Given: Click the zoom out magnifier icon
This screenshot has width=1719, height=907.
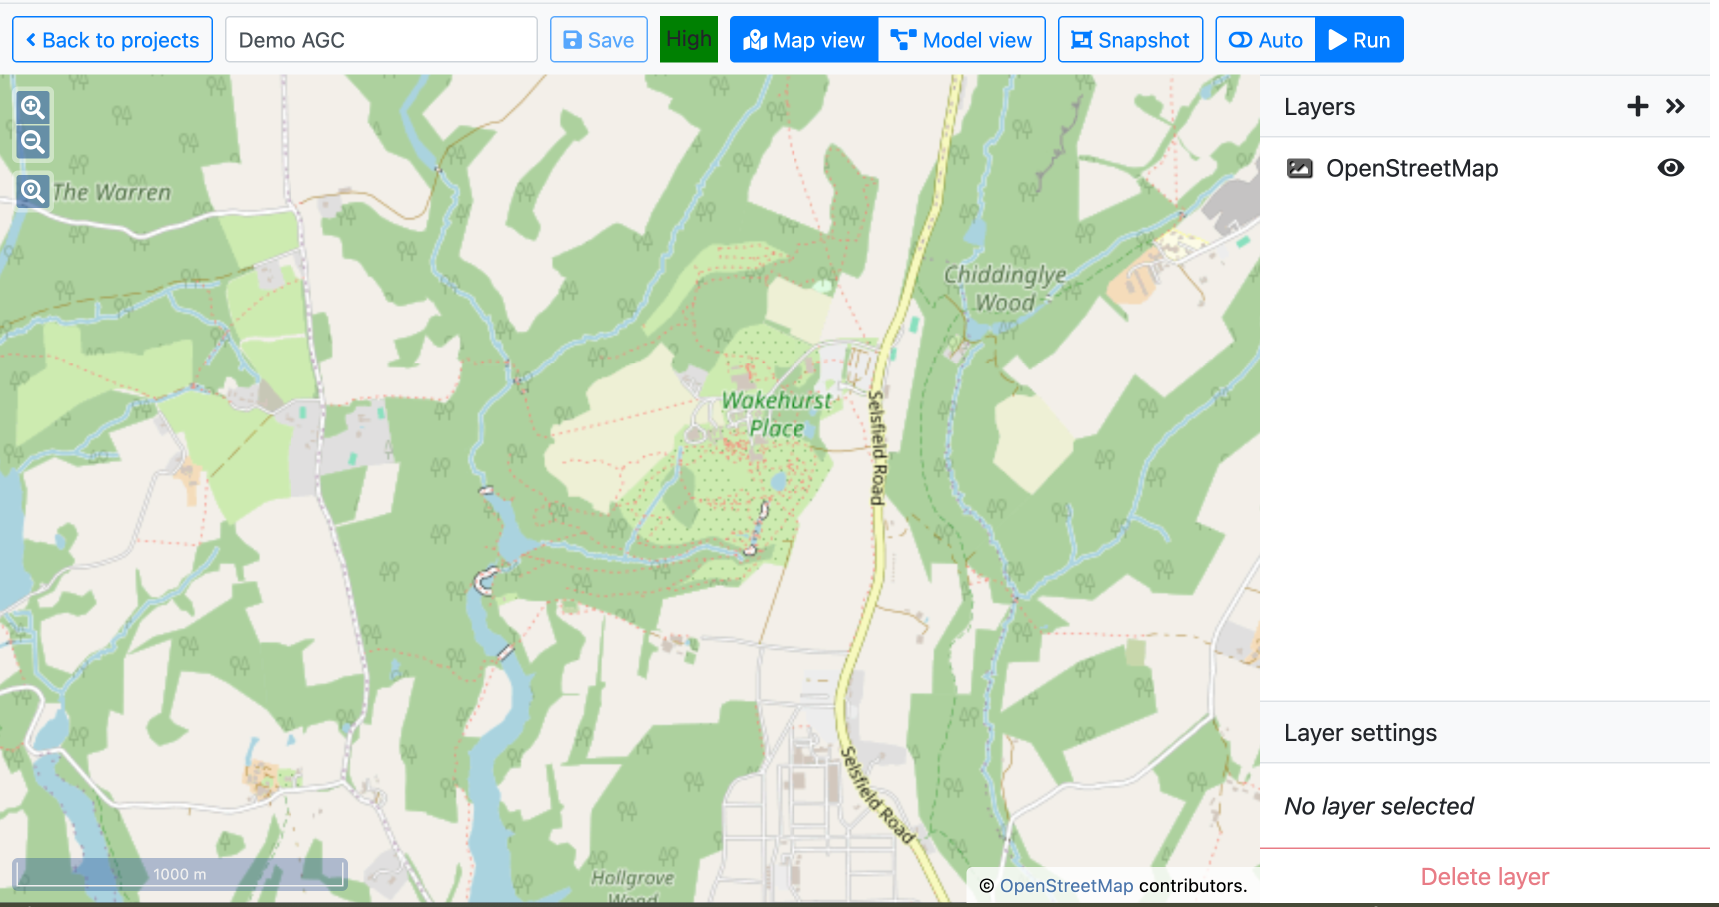Looking at the screenshot, I should [33, 142].
